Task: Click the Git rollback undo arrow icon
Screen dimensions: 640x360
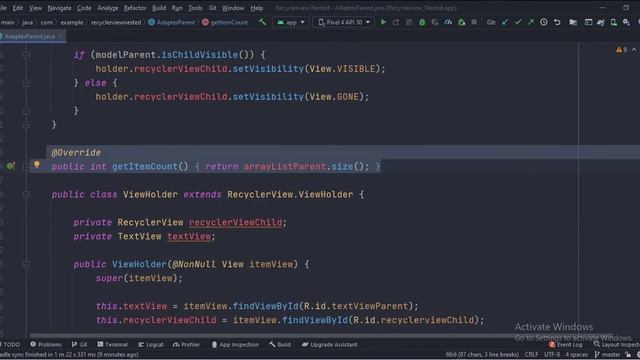Action: click(557, 22)
